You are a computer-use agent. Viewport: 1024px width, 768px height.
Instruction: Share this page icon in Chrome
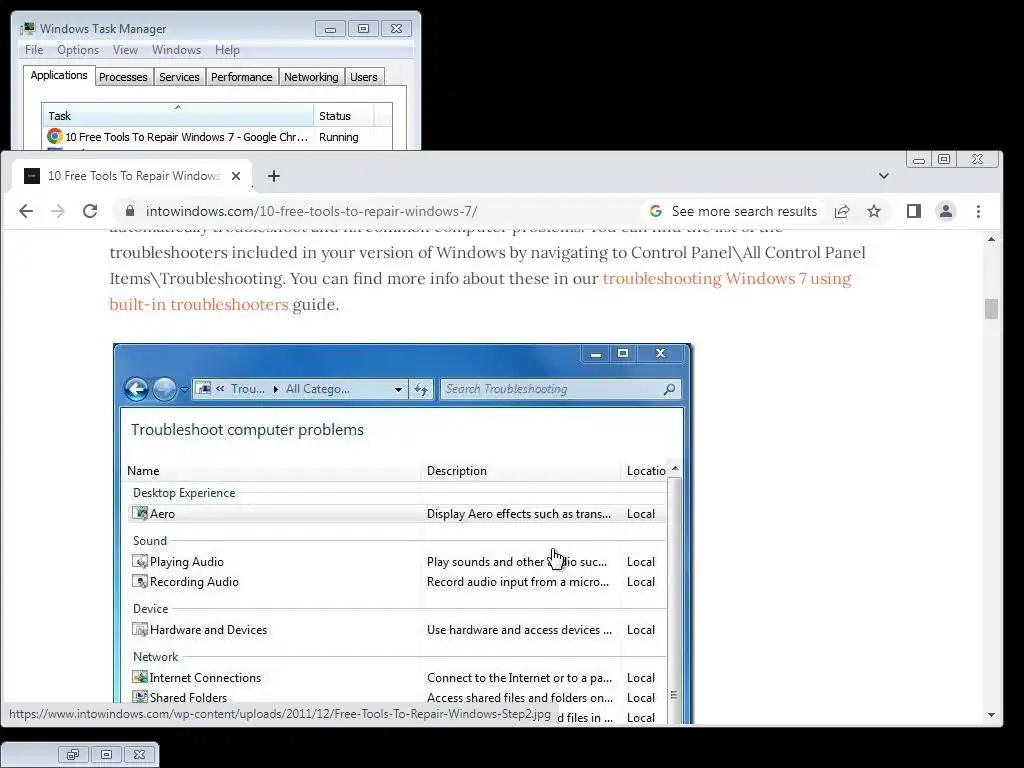pos(842,211)
